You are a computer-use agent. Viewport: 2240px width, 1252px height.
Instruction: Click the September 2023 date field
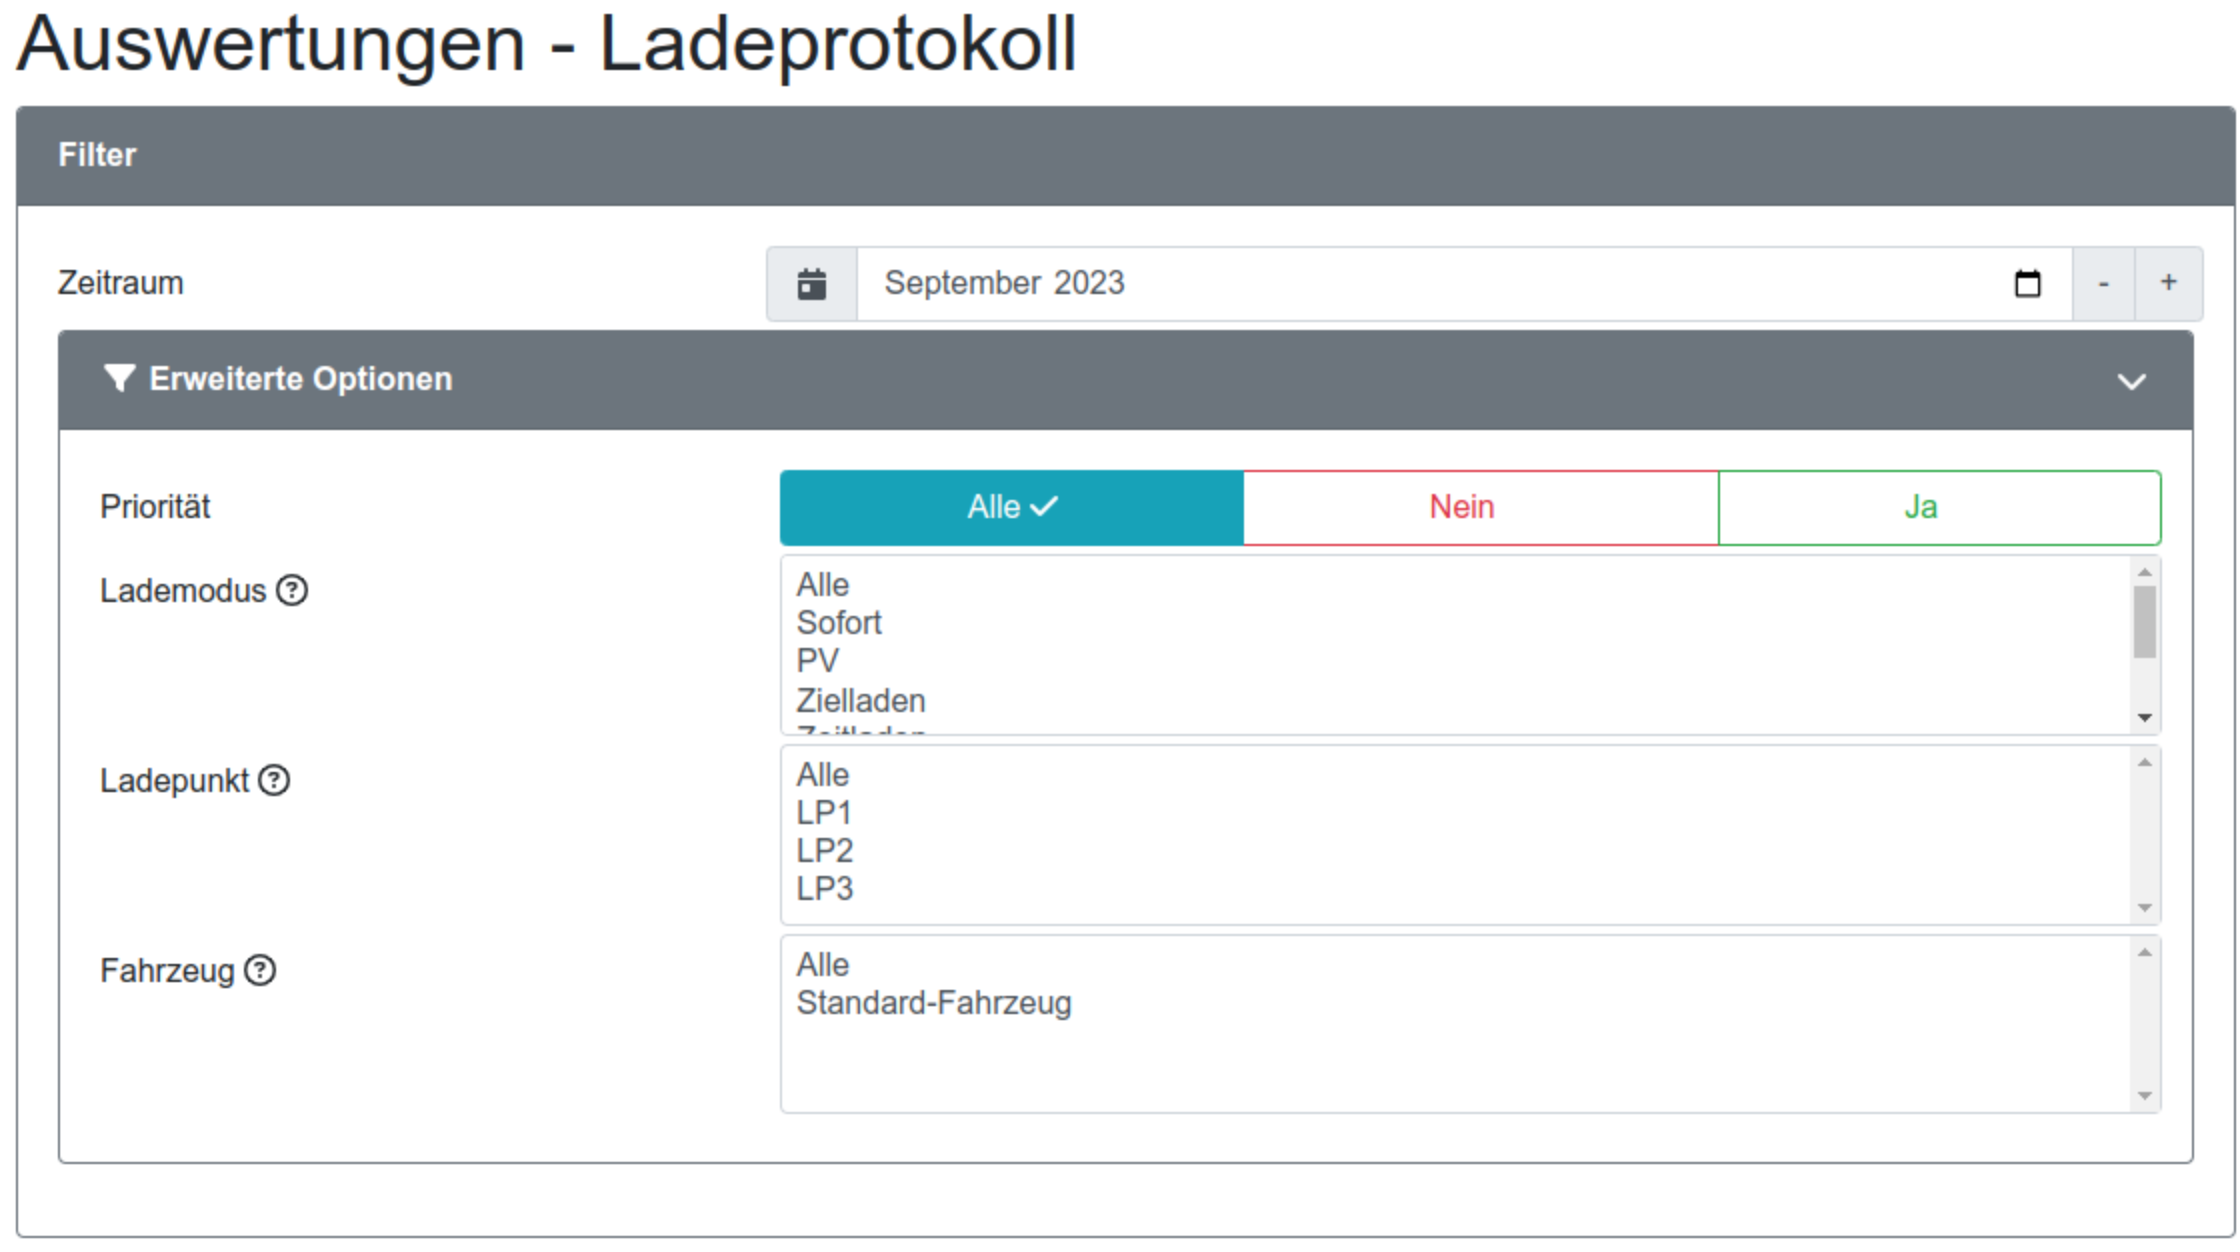[1400, 284]
